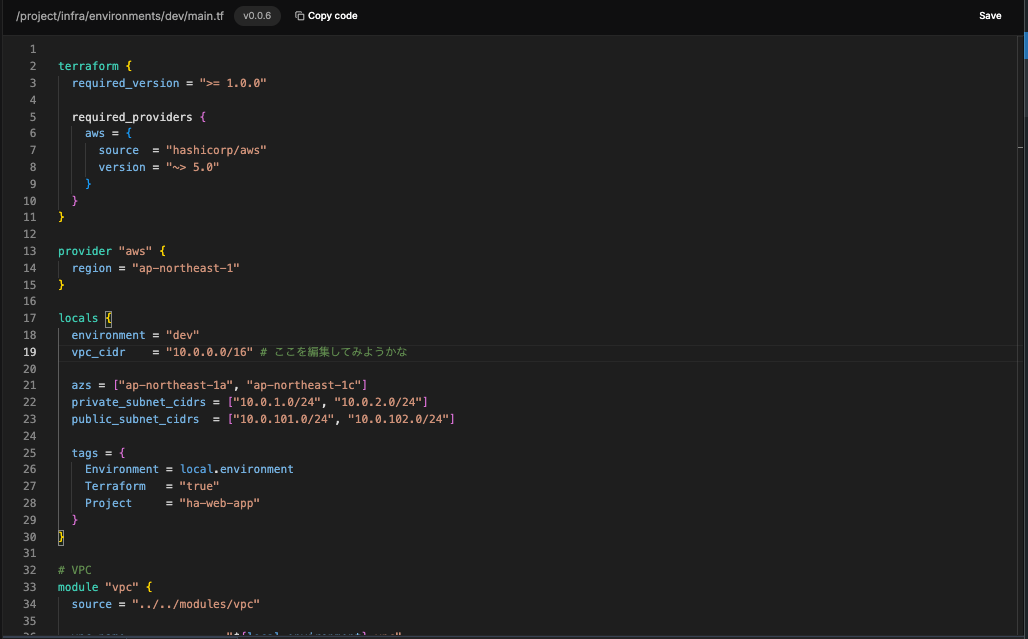This screenshot has height=639, width=1028.
Task: Open the v0.0.6 version badge
Action: [x=257, y=16]
